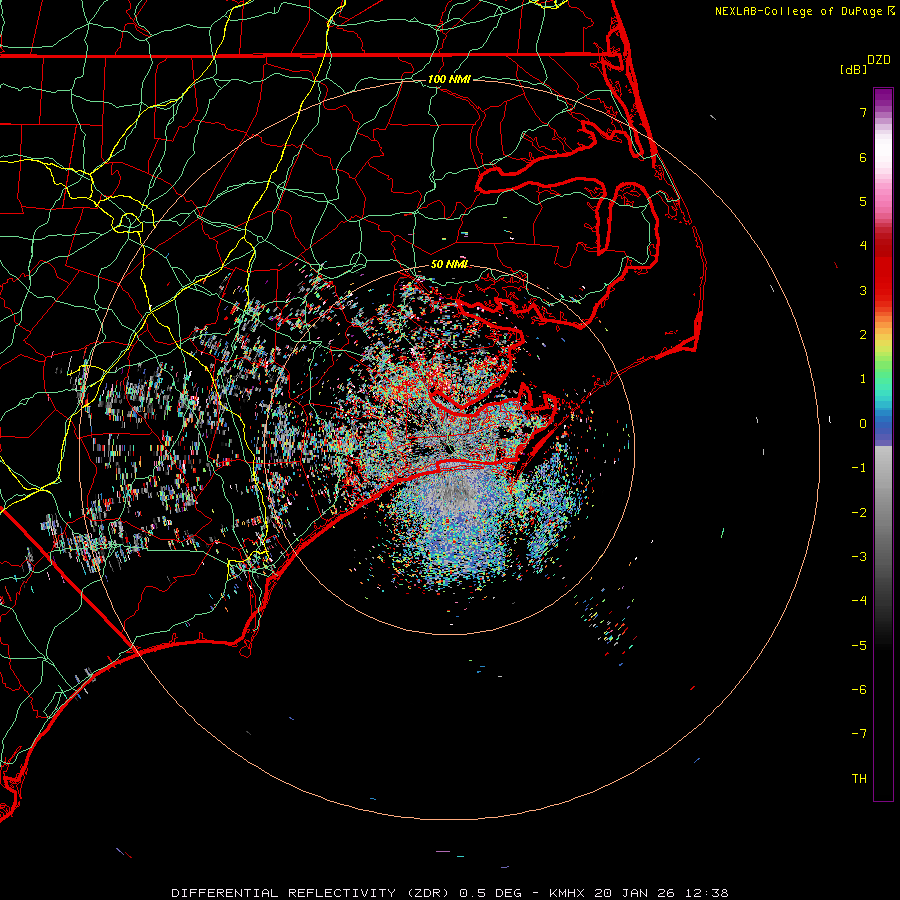Image resolution: width=900 pixels, height=900 pixels.
Task: Click the -7 value on color scale
Action: point(859,734)
